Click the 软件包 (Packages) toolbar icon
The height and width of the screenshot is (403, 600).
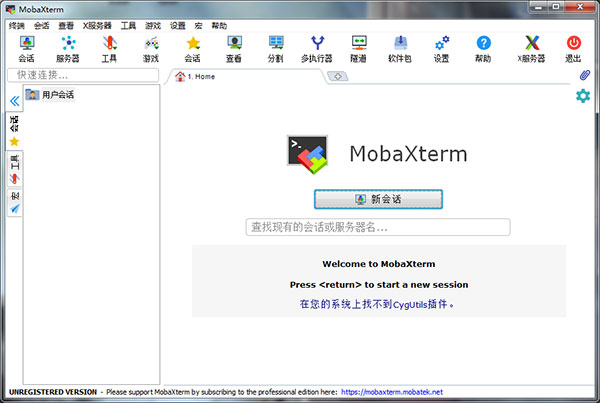click(400, 49)
